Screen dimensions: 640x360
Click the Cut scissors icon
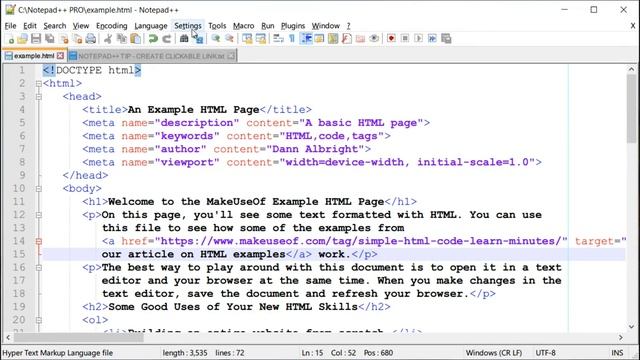tap(108, 39)
